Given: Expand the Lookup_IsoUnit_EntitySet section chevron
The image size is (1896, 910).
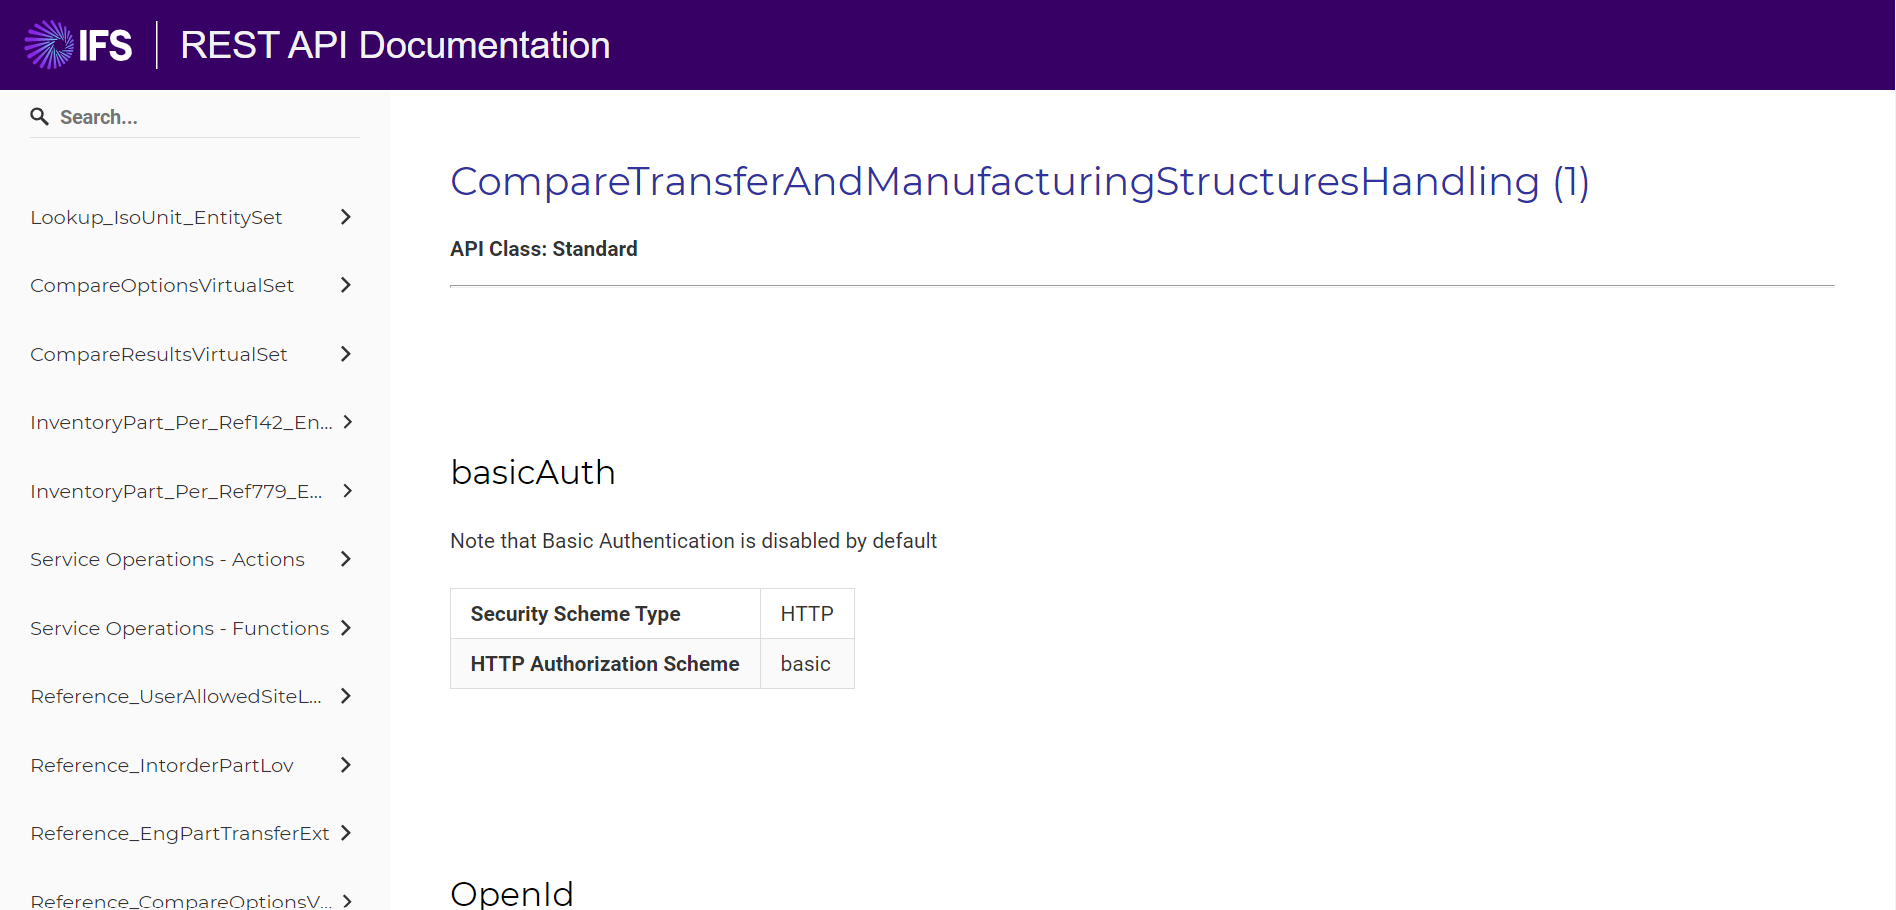Looking at the screenshot, I should tap(345, 216).
